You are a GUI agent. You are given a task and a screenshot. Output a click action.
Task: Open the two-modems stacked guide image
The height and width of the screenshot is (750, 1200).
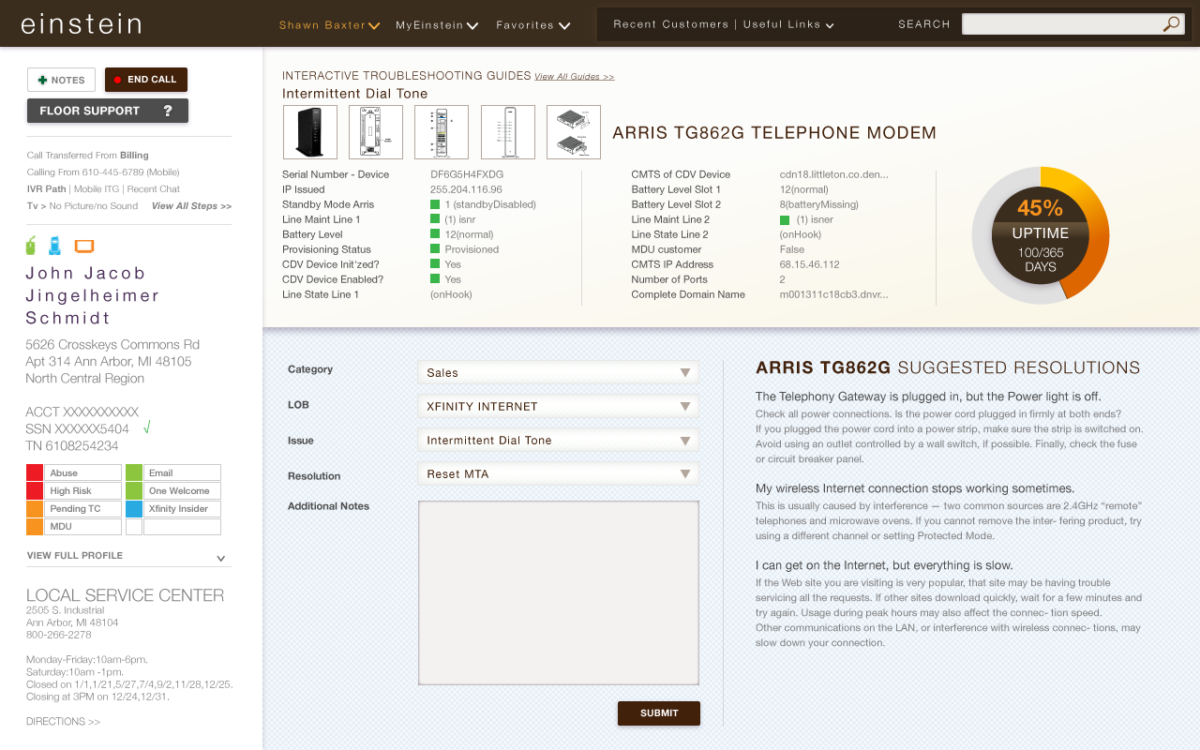(x=573, y=132)
